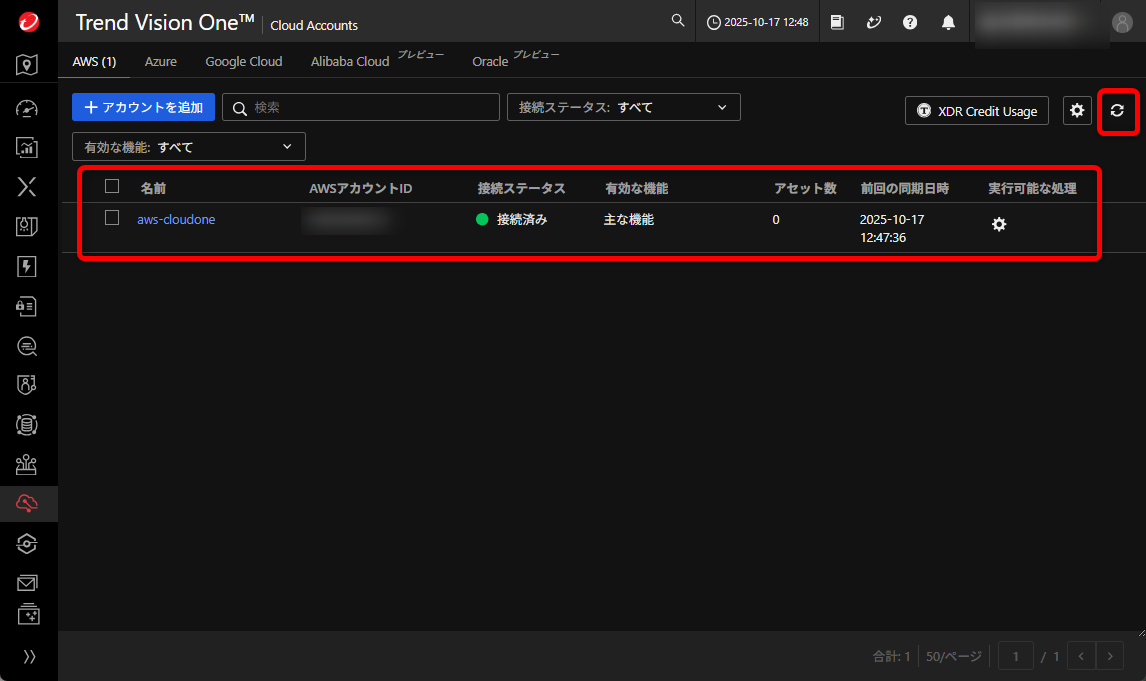The height and width of the screenshot is (681, 1146).
Task: Click the settings gear beside XDR Credit Usage
Action: click(1077, 110)
